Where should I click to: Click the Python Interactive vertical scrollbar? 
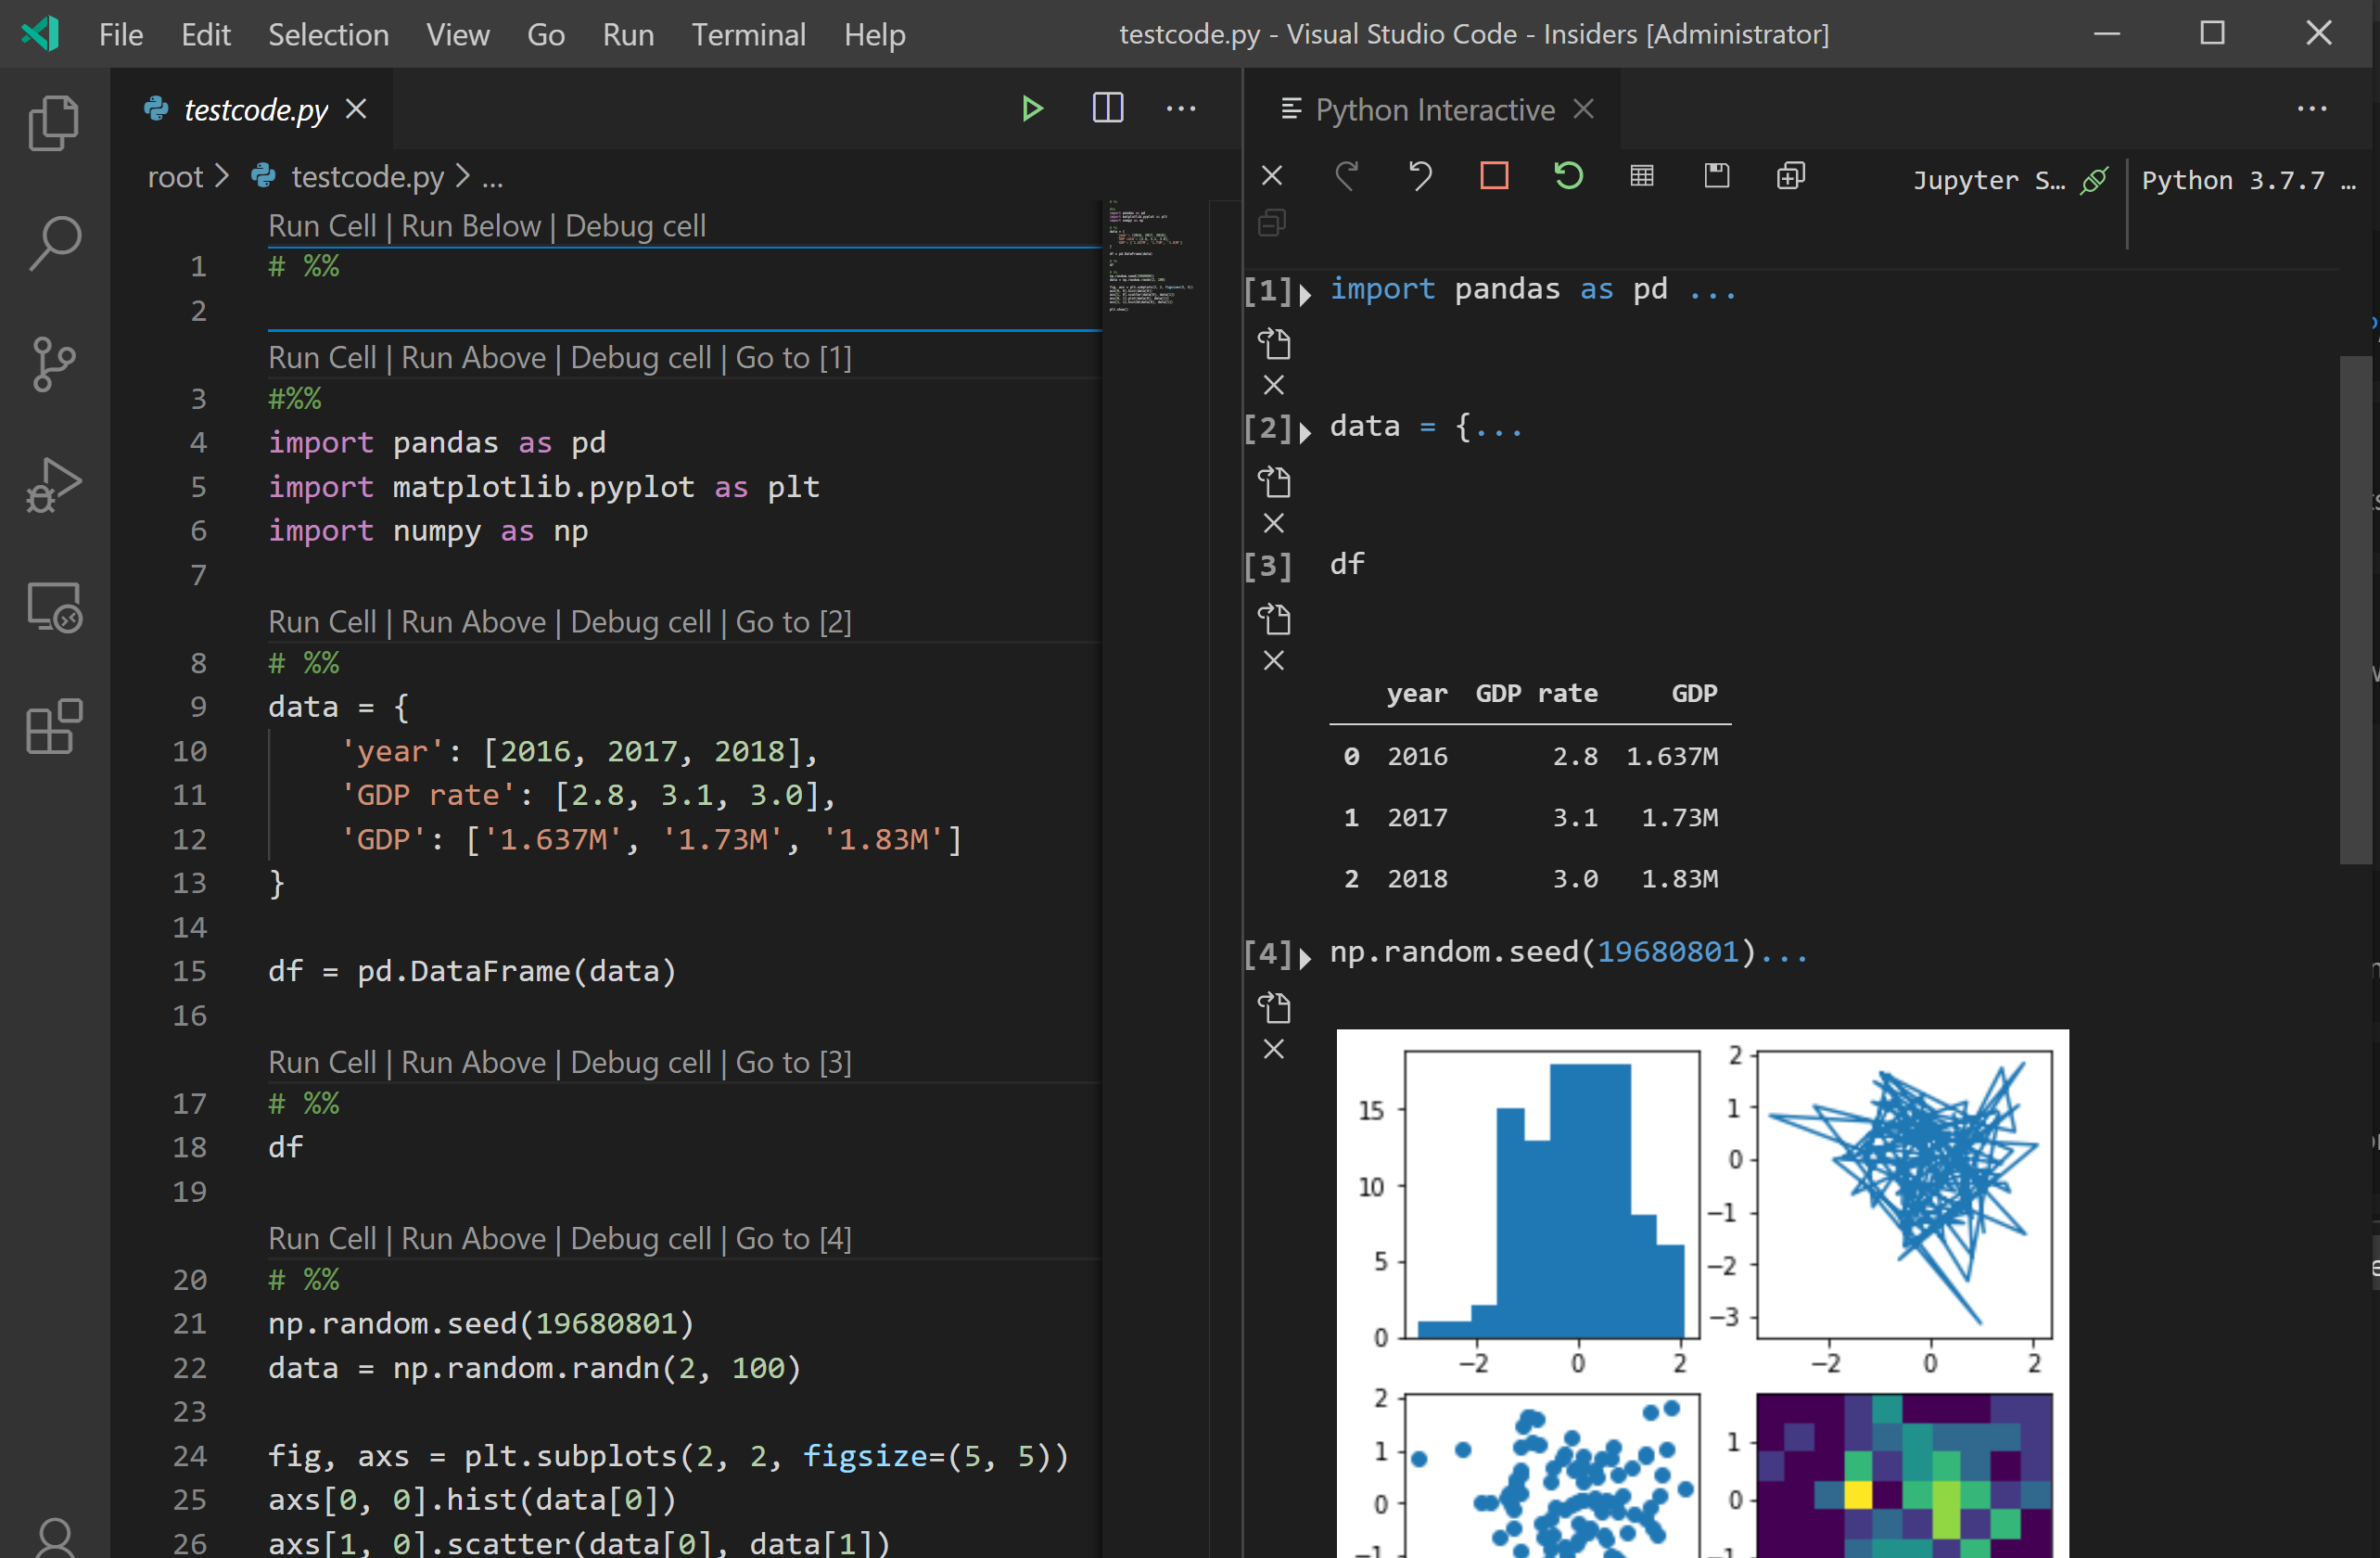2355,610
